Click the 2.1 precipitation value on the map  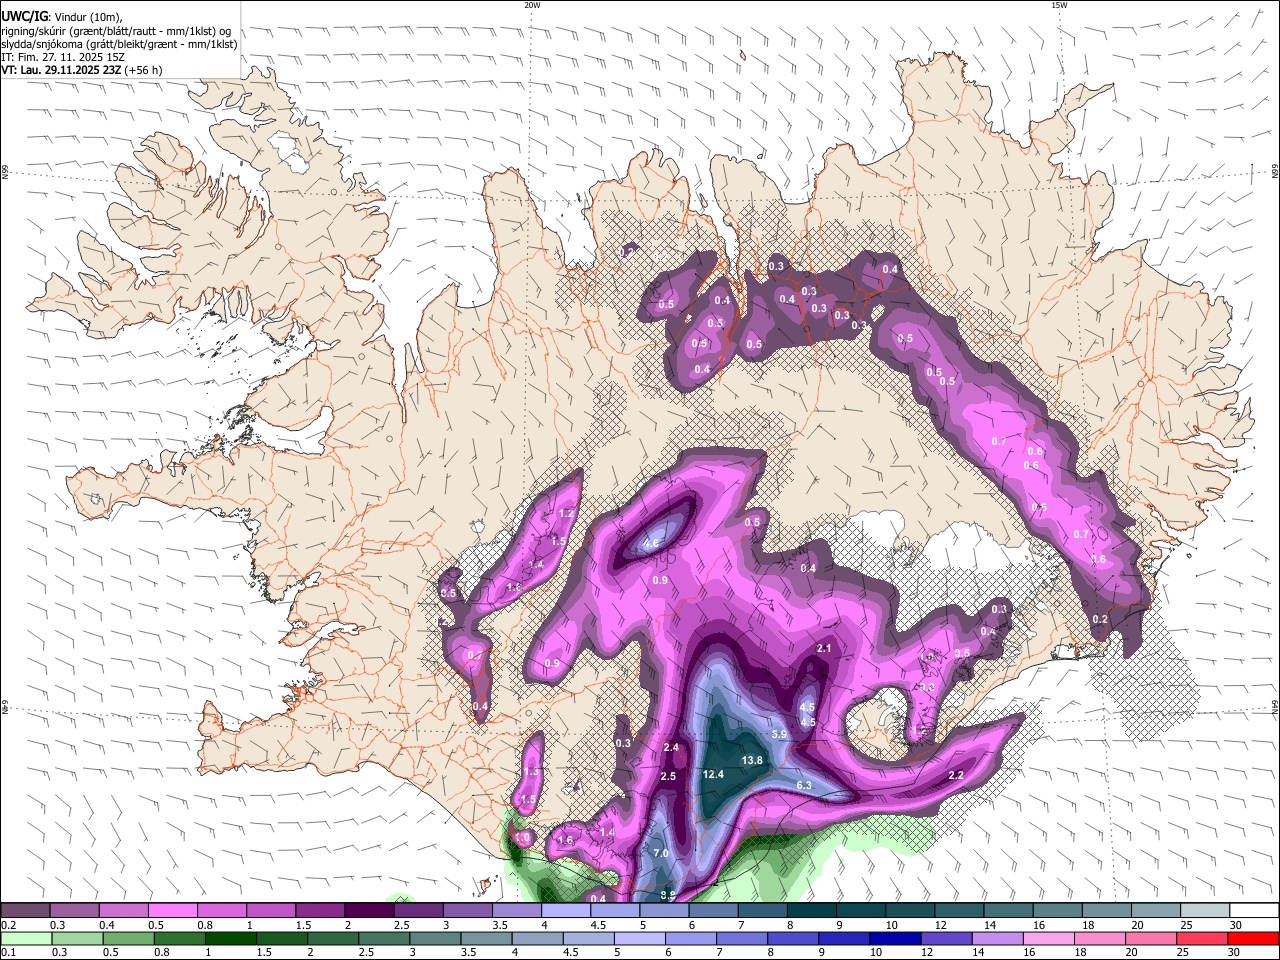(825, 648)
